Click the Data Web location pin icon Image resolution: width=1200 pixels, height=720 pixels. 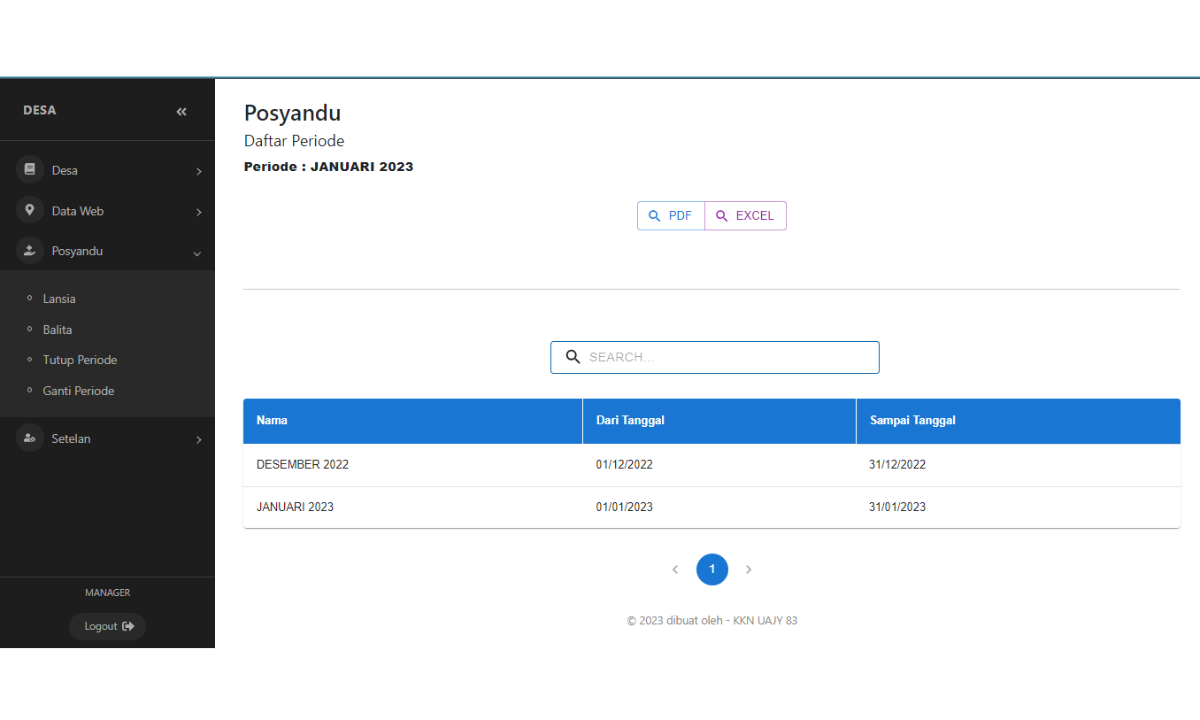[x=30, y=211]
